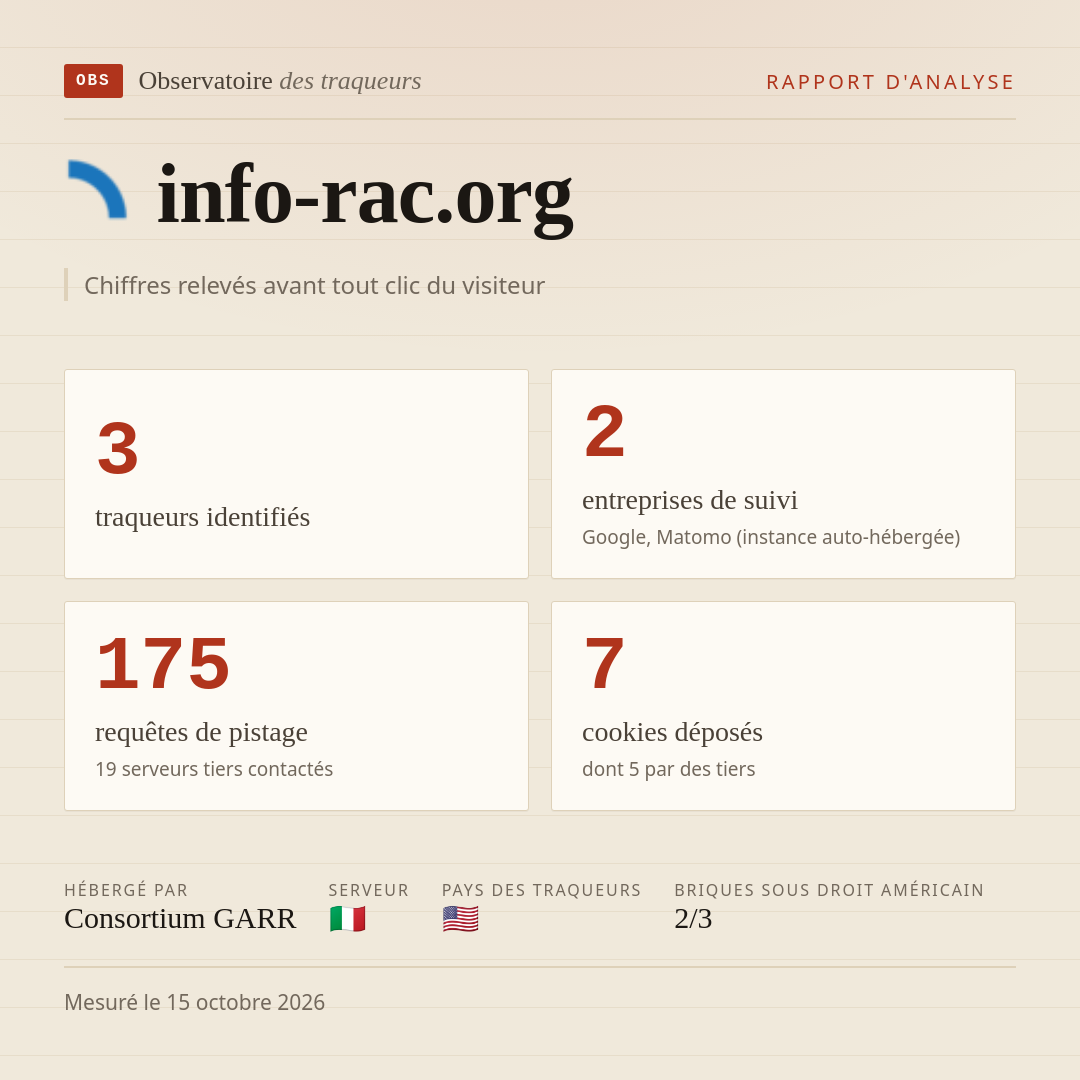Click the red OBS logo badge
1080x1080 pixels.
coord(93,81)
